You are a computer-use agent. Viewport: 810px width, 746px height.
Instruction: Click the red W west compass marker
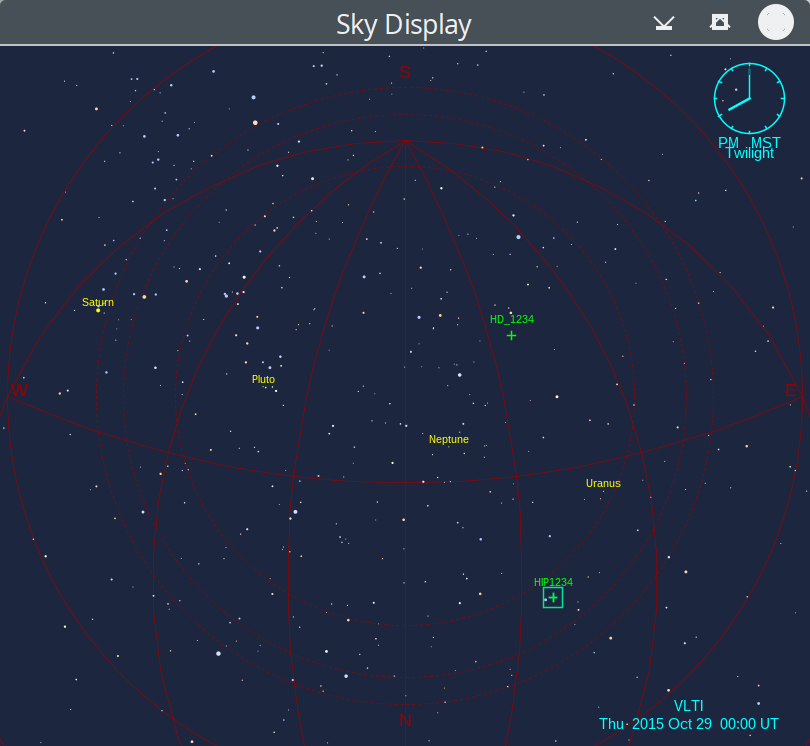(18, 390)
